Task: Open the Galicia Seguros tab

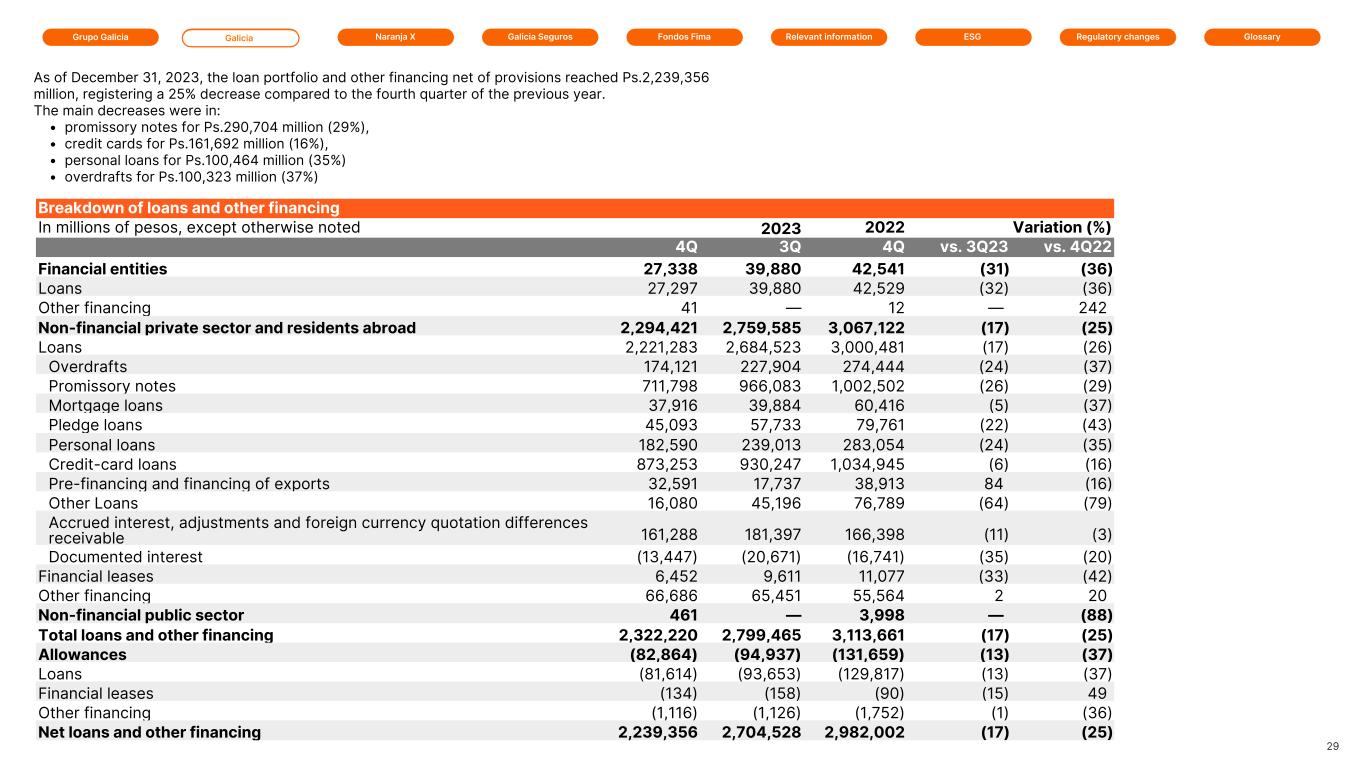Action: (x=540, y=37)
